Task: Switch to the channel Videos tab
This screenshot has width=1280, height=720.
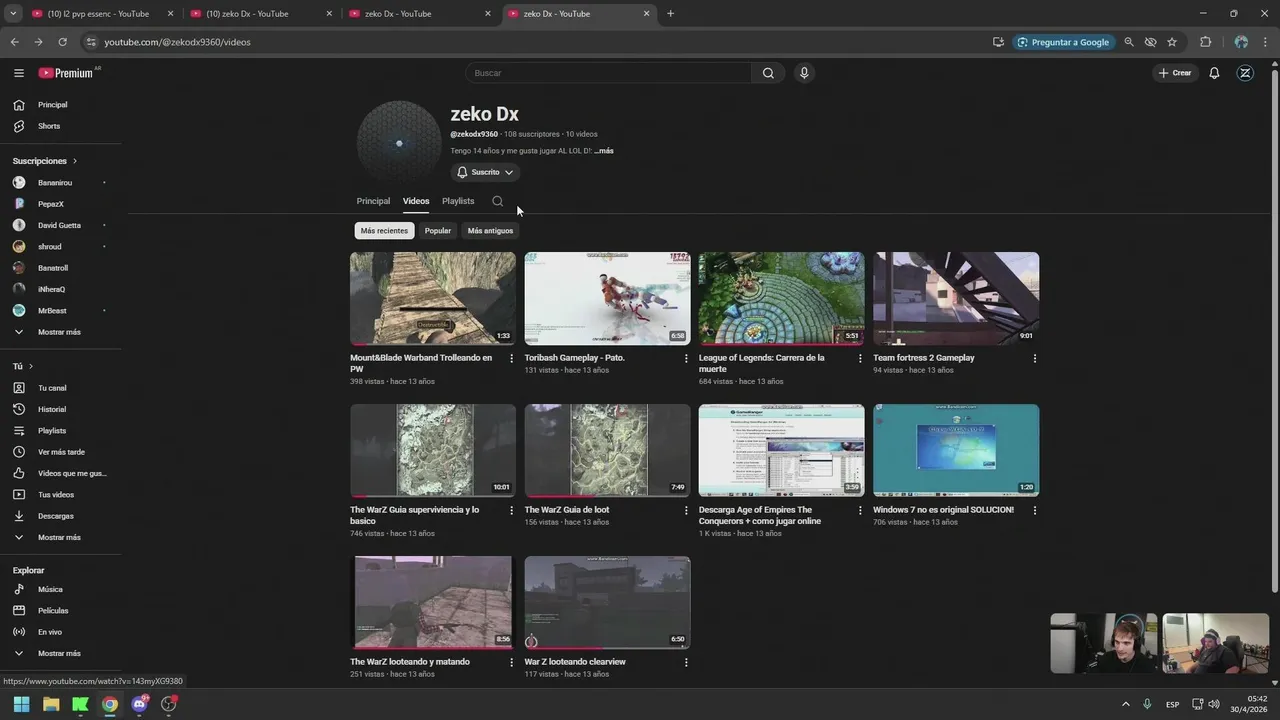Action: point(416,201)
